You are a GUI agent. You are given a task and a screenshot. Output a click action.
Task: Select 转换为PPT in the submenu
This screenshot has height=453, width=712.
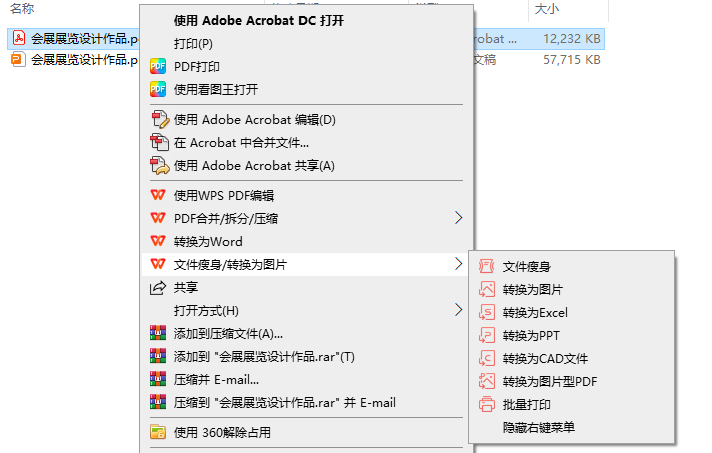click(x=531, y=335)
